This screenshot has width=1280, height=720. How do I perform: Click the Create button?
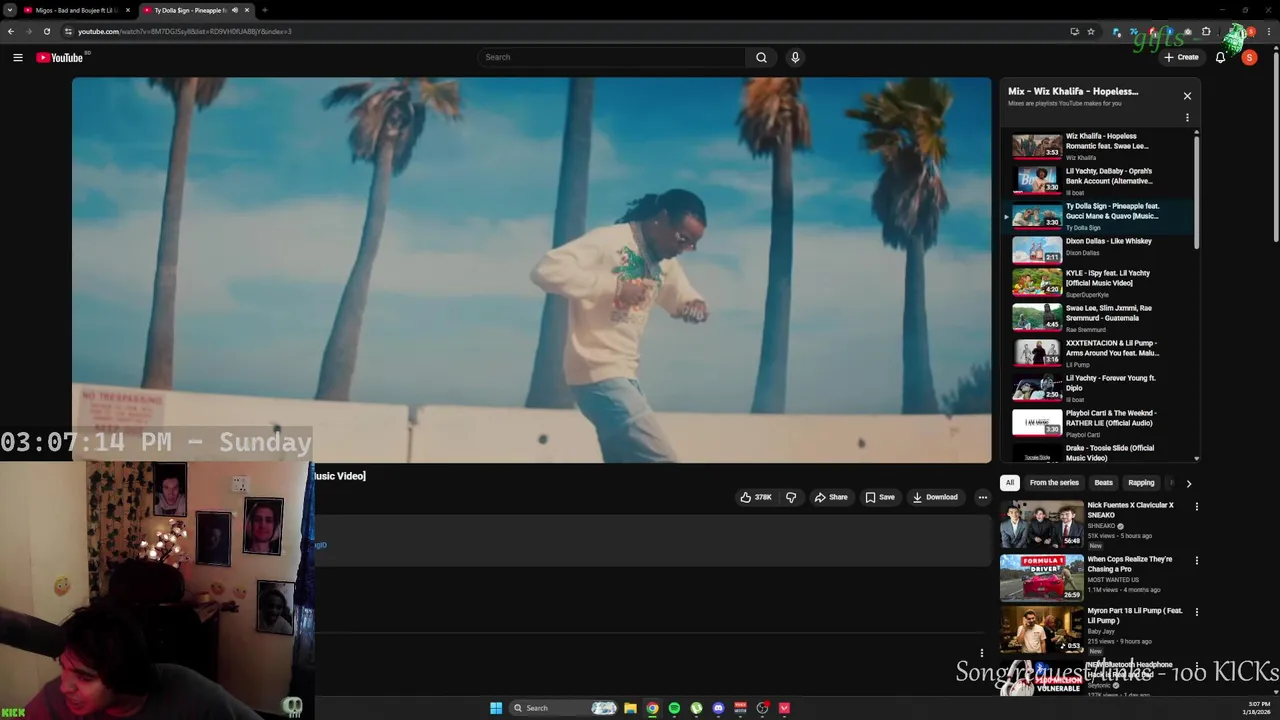1181,57
